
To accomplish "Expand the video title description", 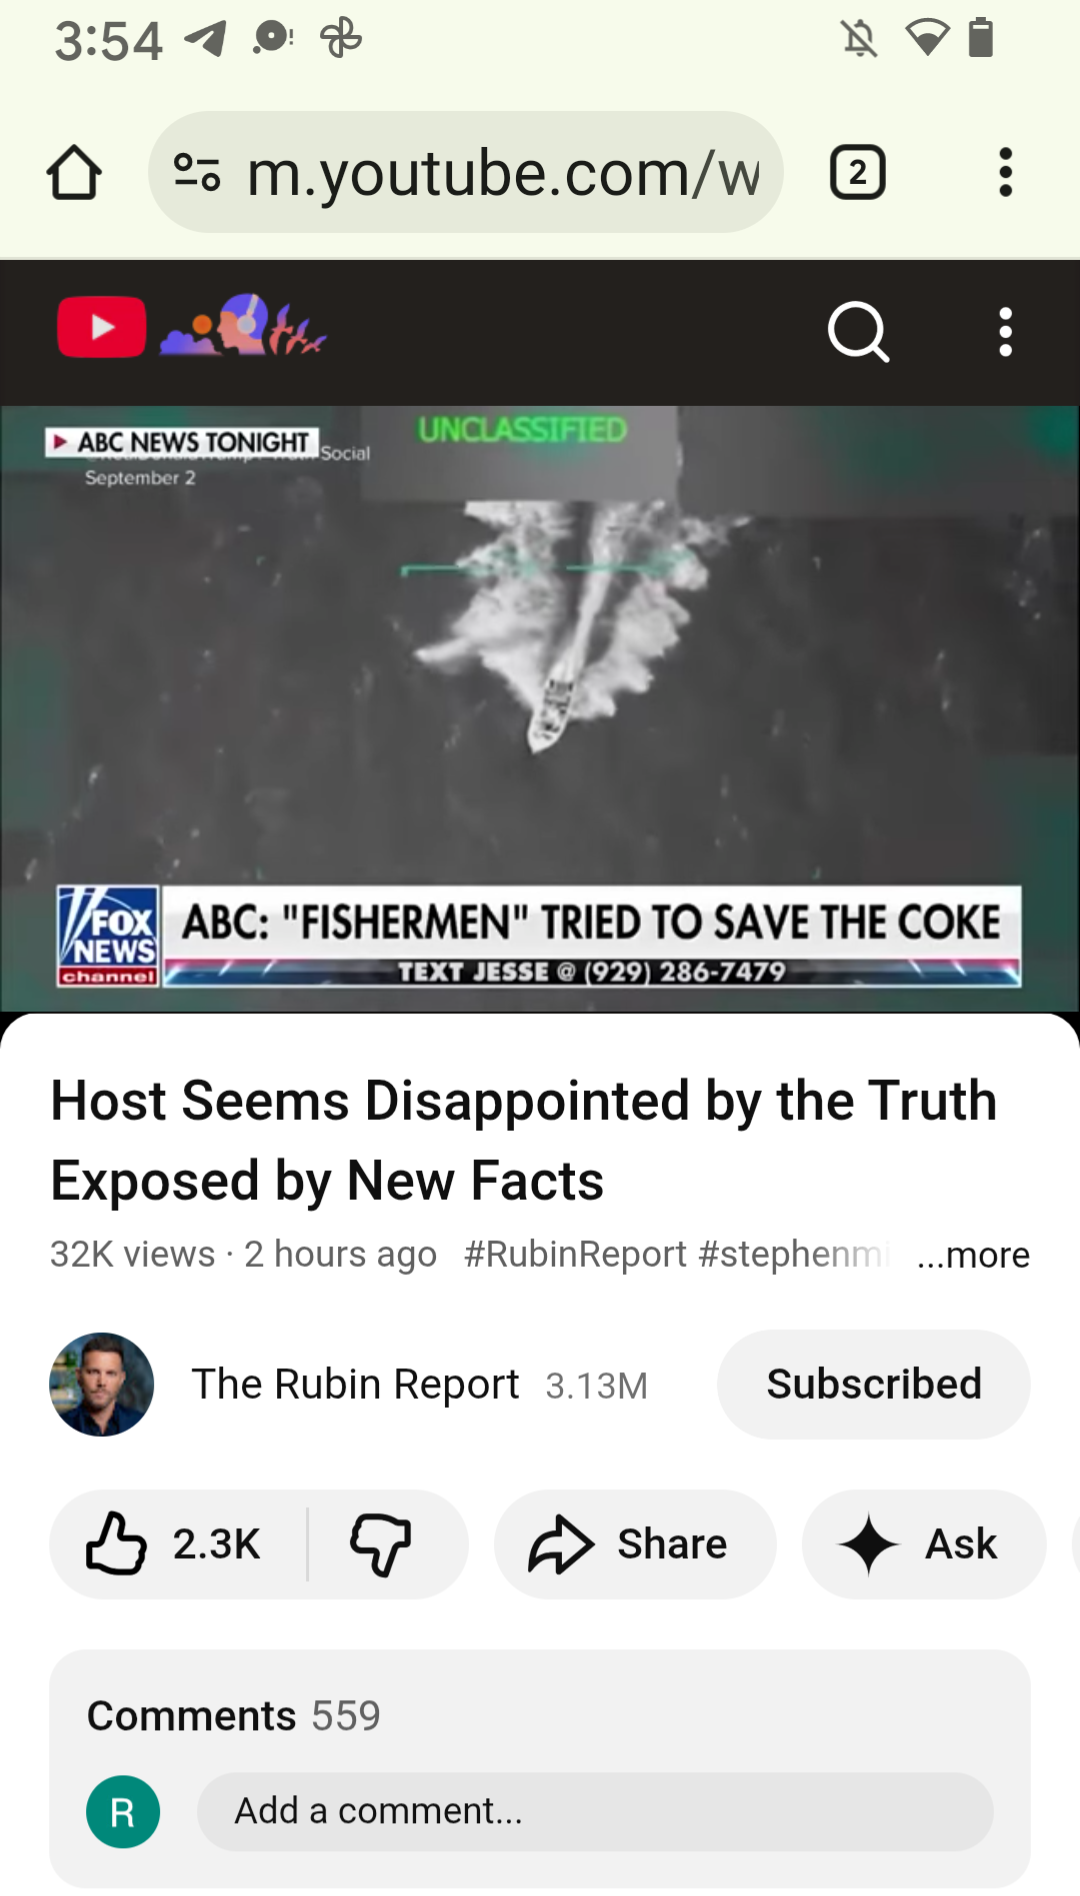I will point(524,1141).
